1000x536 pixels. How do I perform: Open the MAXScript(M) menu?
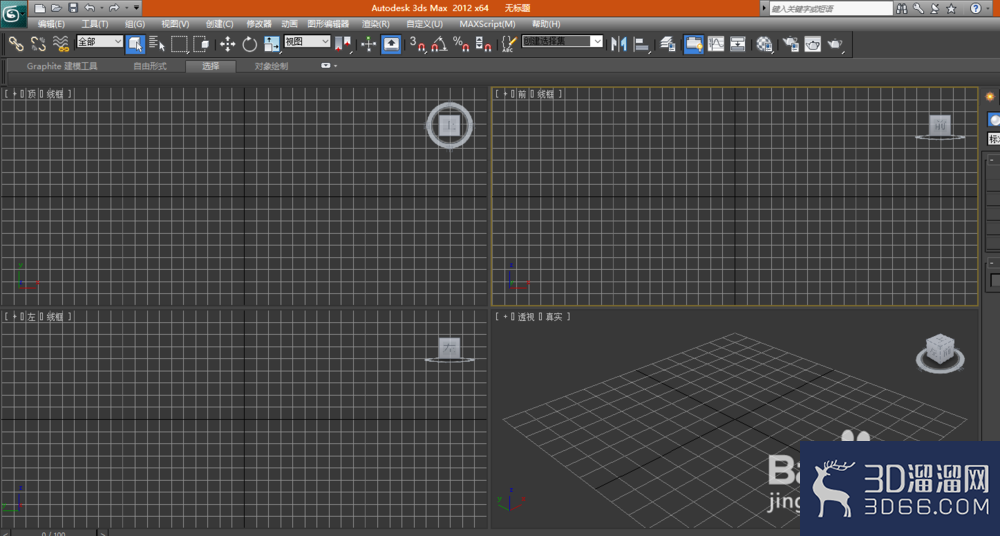(487, 24)
